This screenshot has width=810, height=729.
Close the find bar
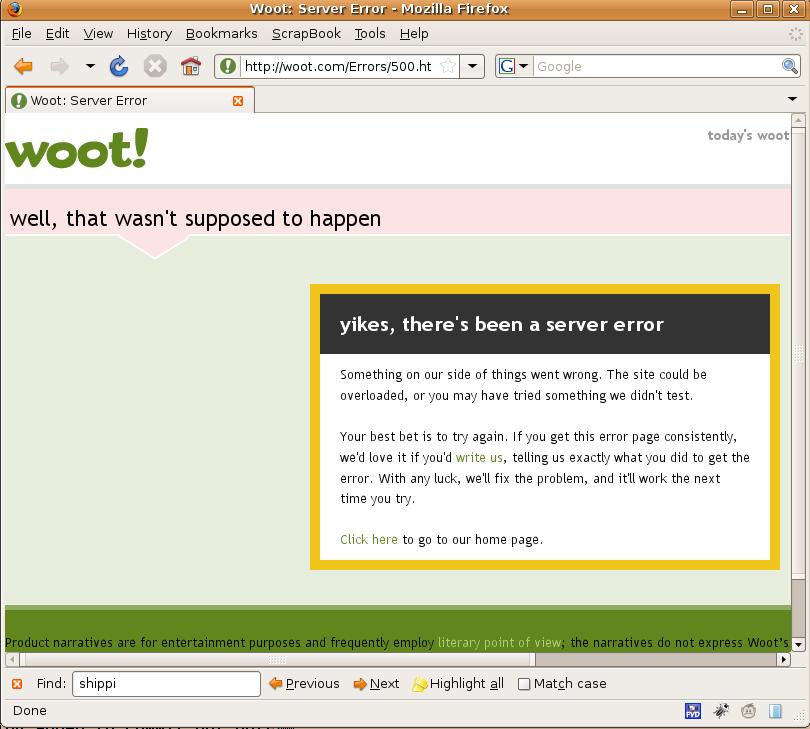tap(17, 684)
